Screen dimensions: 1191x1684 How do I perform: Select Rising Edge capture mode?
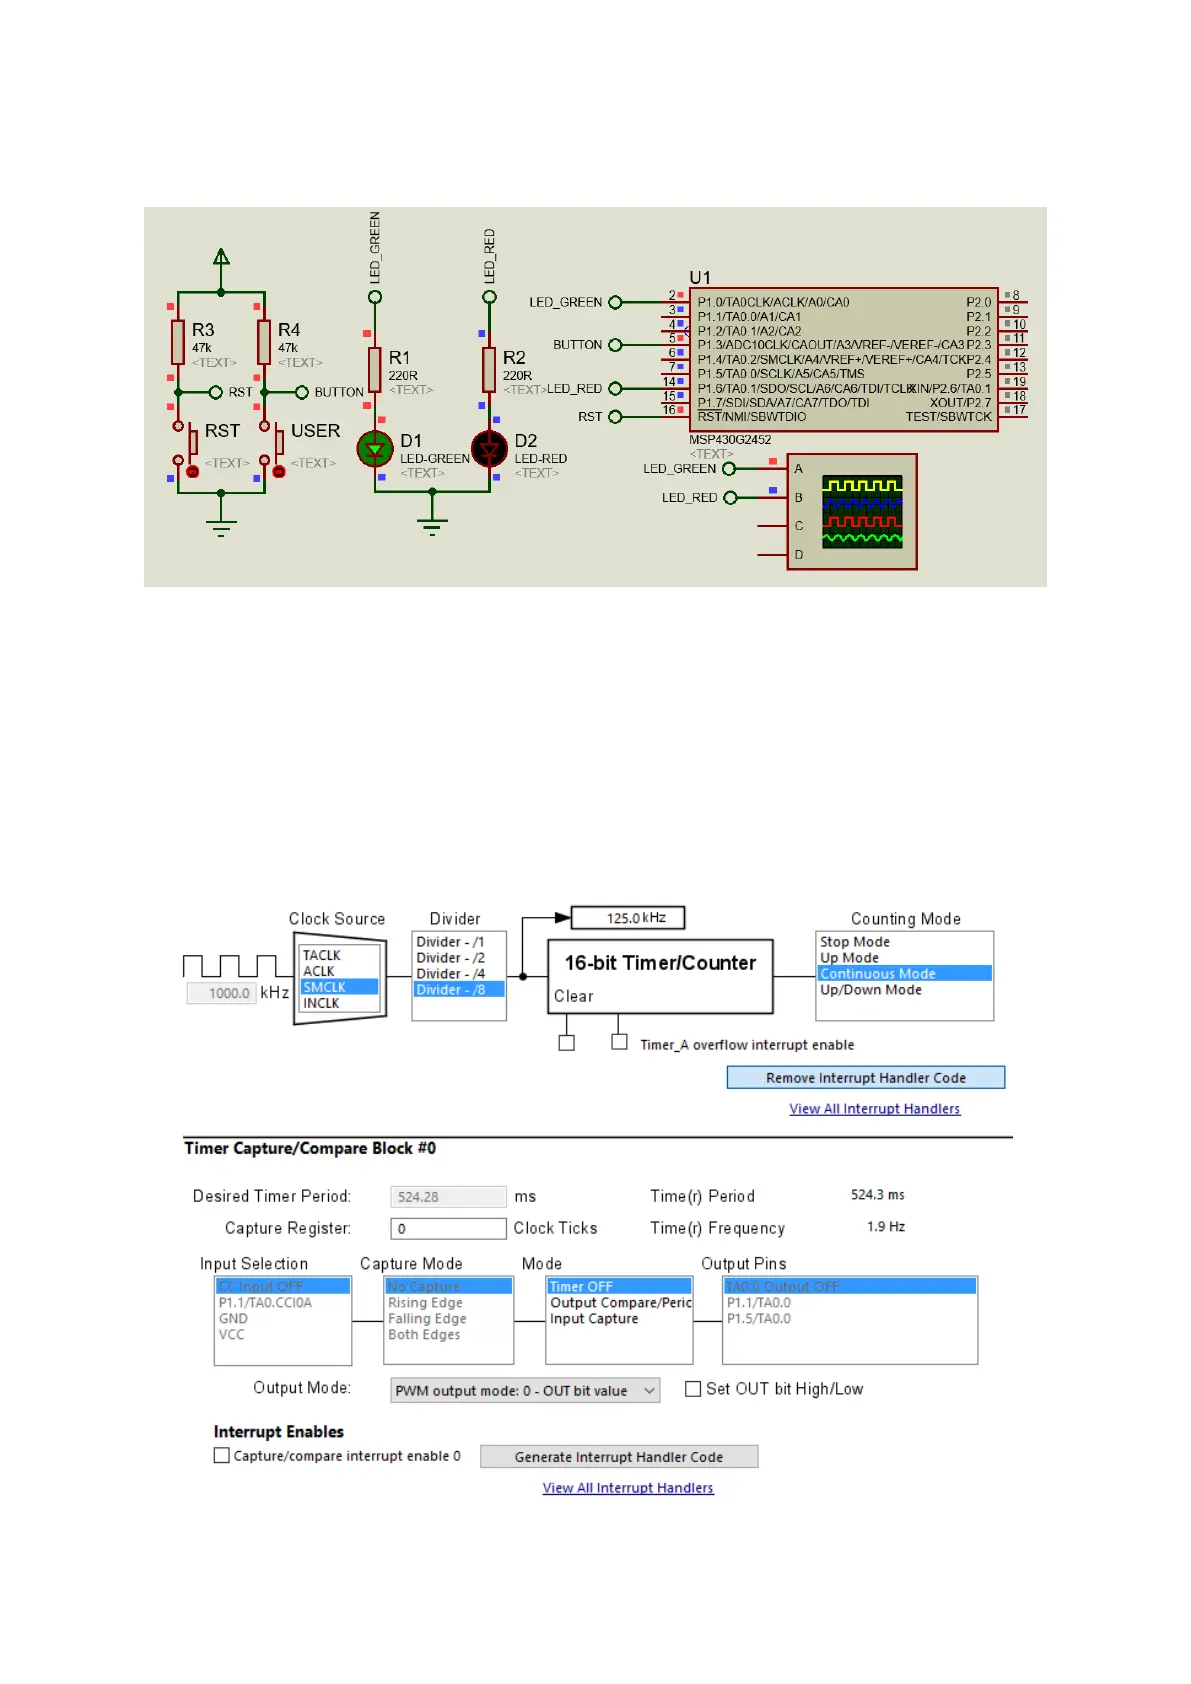(449, 1303)
